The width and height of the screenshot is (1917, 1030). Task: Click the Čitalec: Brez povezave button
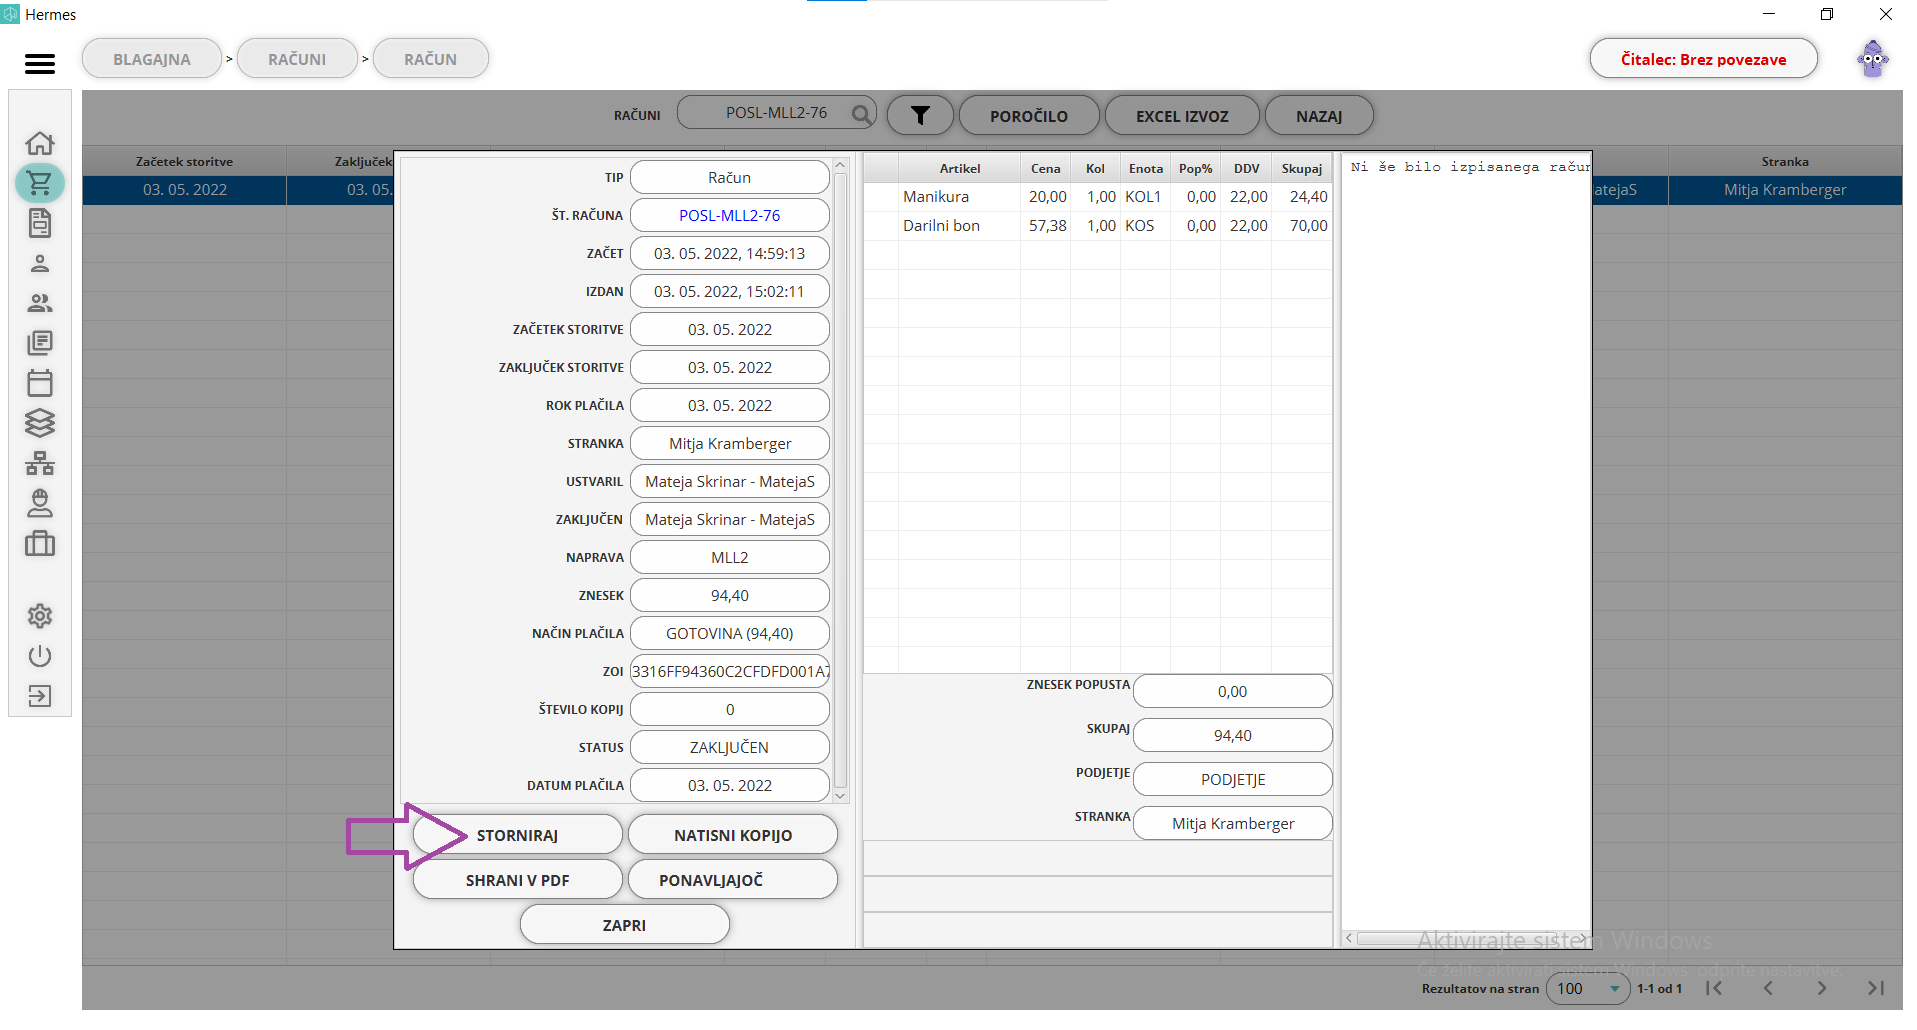coord(1703,59)
